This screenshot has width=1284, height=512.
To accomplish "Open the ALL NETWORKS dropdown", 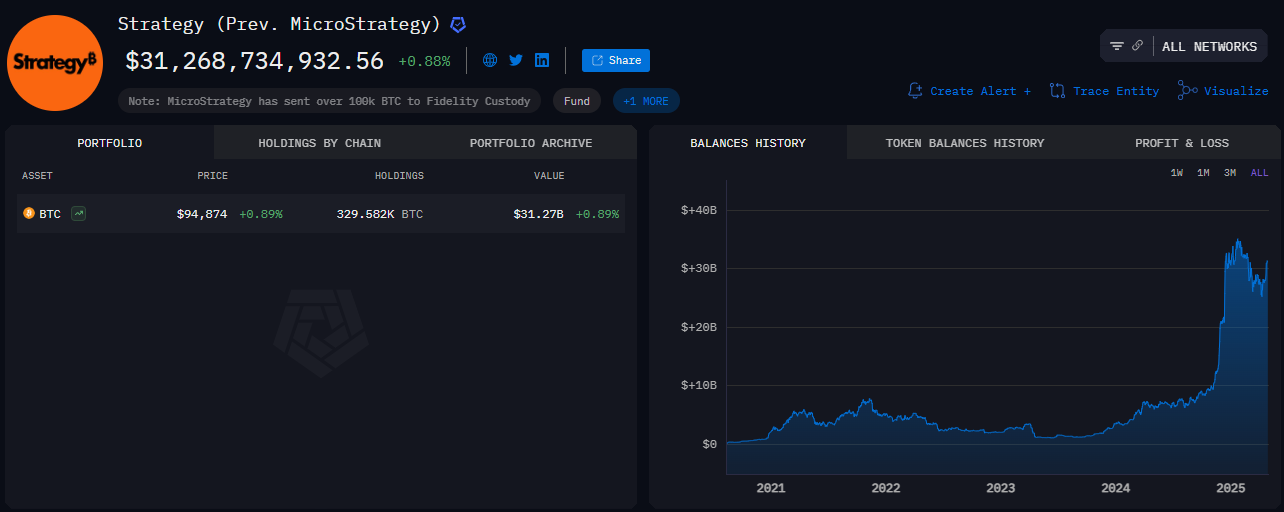I will [x=1209, y=47].
